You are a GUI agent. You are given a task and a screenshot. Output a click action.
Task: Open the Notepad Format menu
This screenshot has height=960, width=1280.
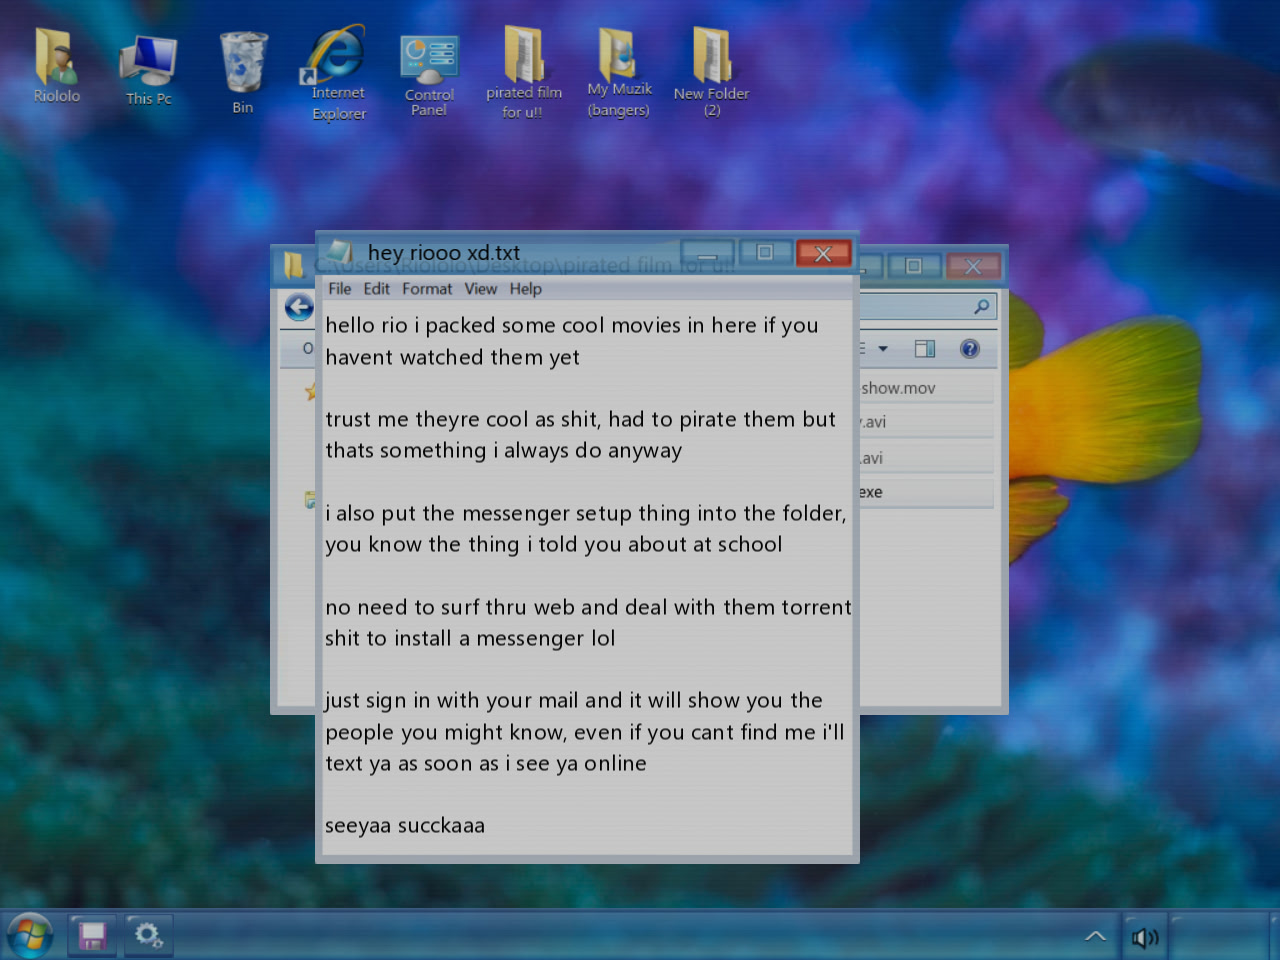click(x=427, y=289)
